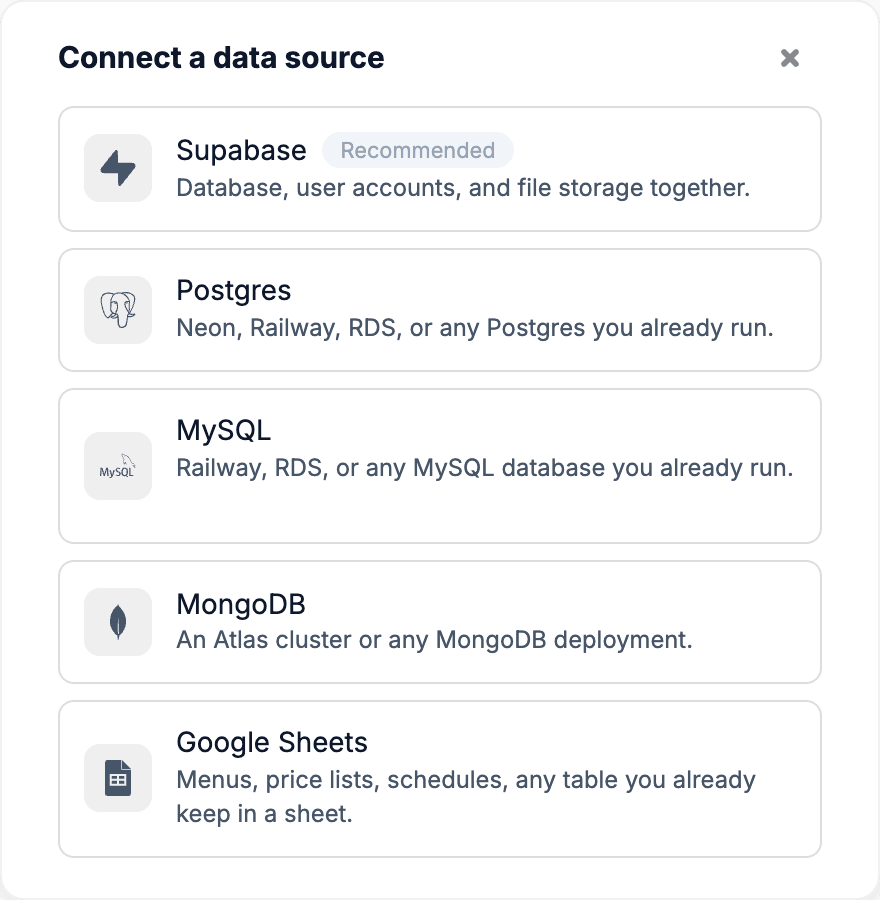The image size is (880, 900).
Task: Click 'Railway, RDS, or any MySQL database' description
Action: (x=485, y=468)
